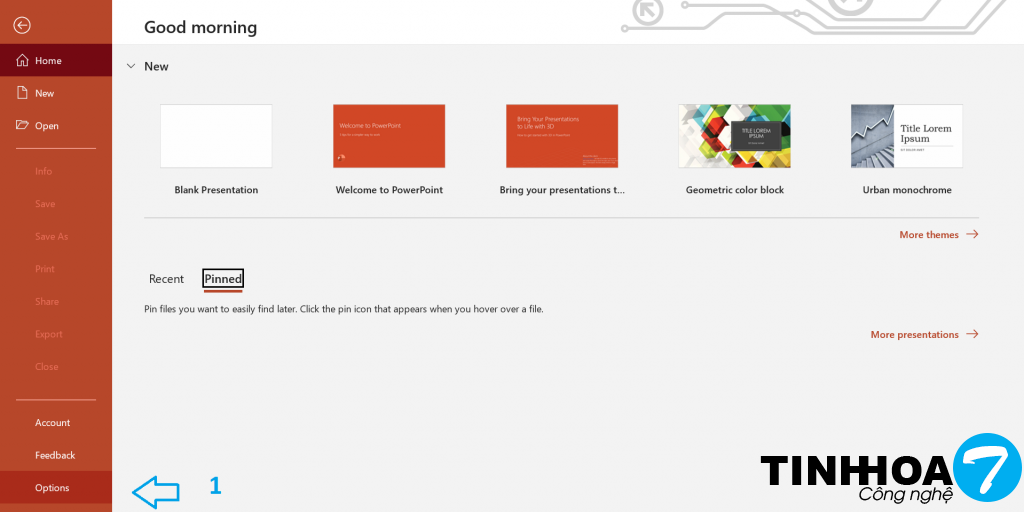Collapse the New section chevron
Viewport: 1024px width, 512px height.
click(130, 66)
